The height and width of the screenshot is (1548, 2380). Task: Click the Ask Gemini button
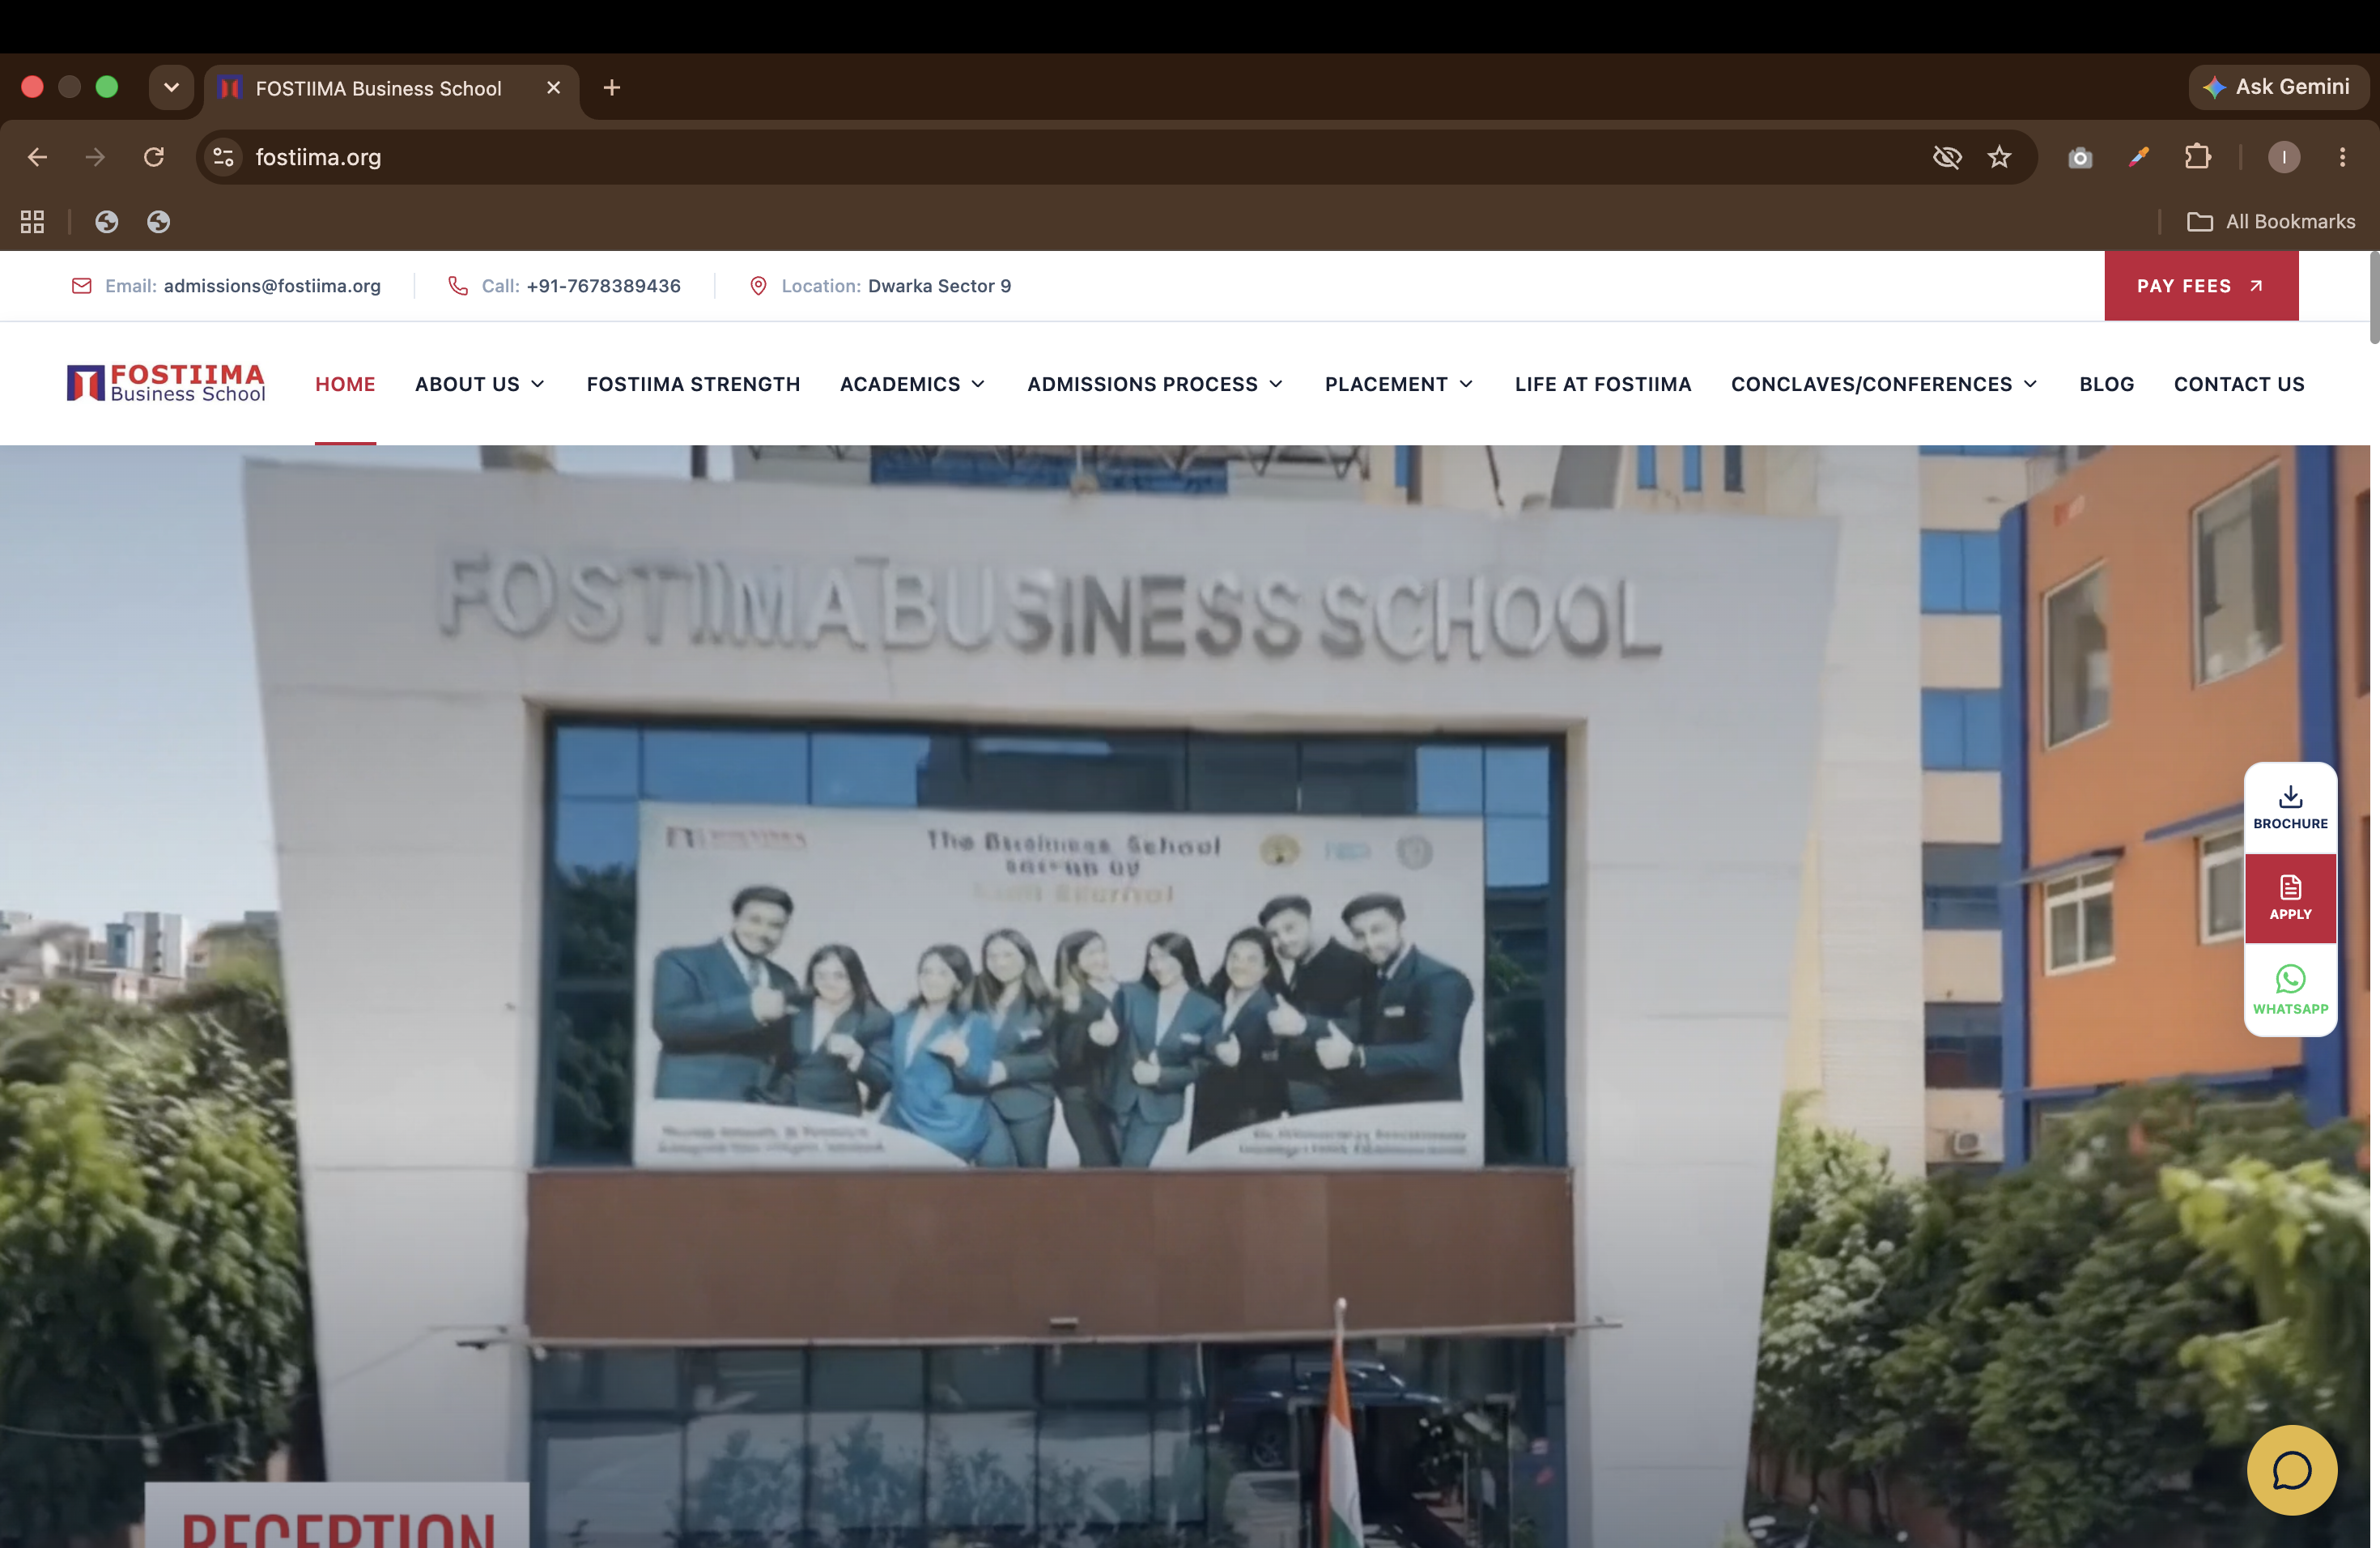coord(2278,87)
